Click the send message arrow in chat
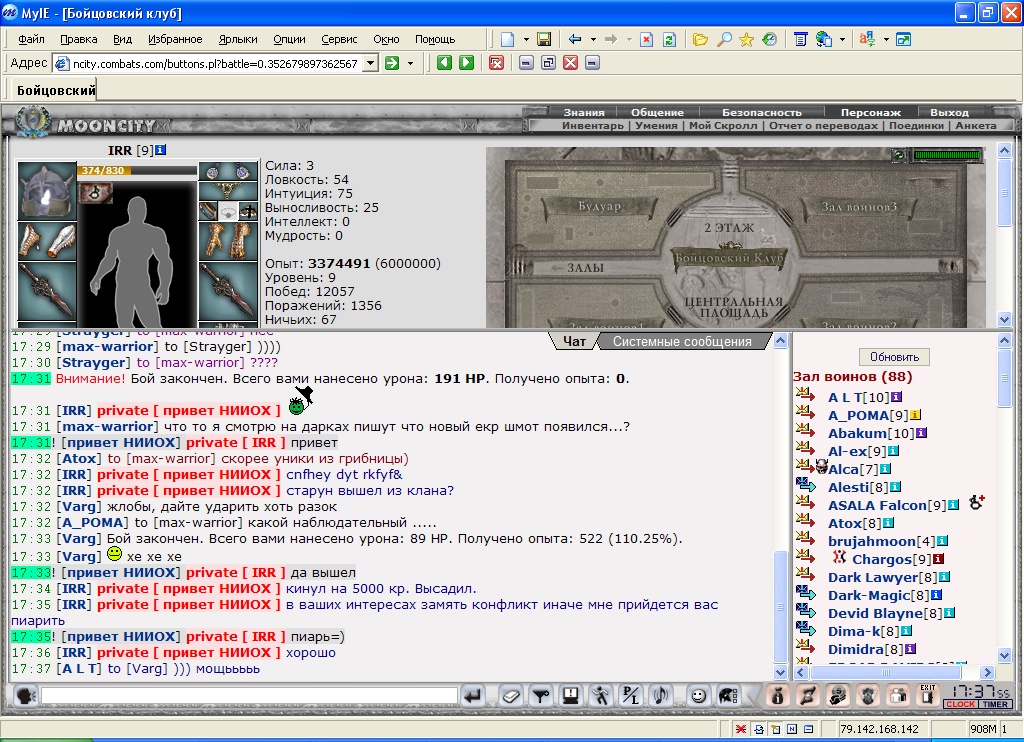The height and width of the screenshot is (742, 1024). (x=473, y=696)
